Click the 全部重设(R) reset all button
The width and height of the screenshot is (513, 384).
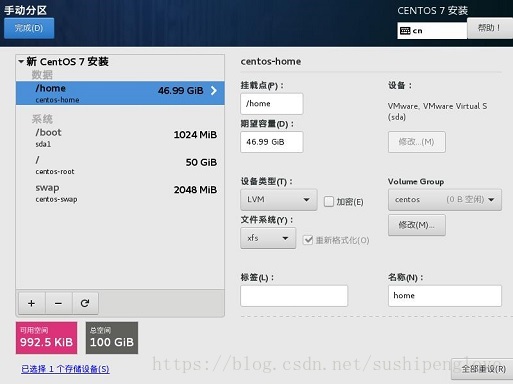[483, 369]
